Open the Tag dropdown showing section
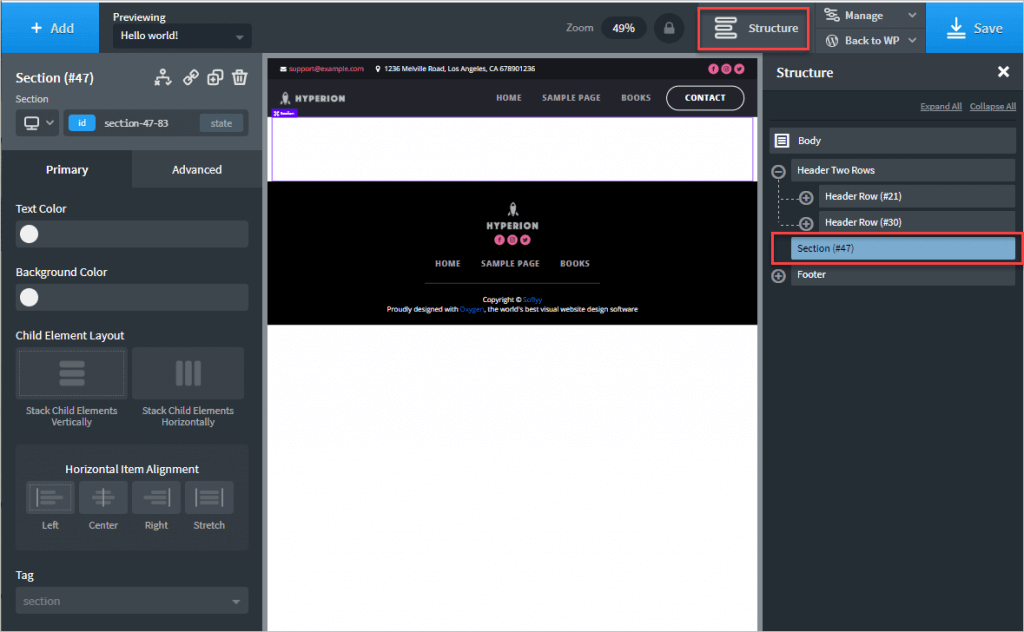The width and height of the screenshot is (1024, 632). tap(132, 601)
